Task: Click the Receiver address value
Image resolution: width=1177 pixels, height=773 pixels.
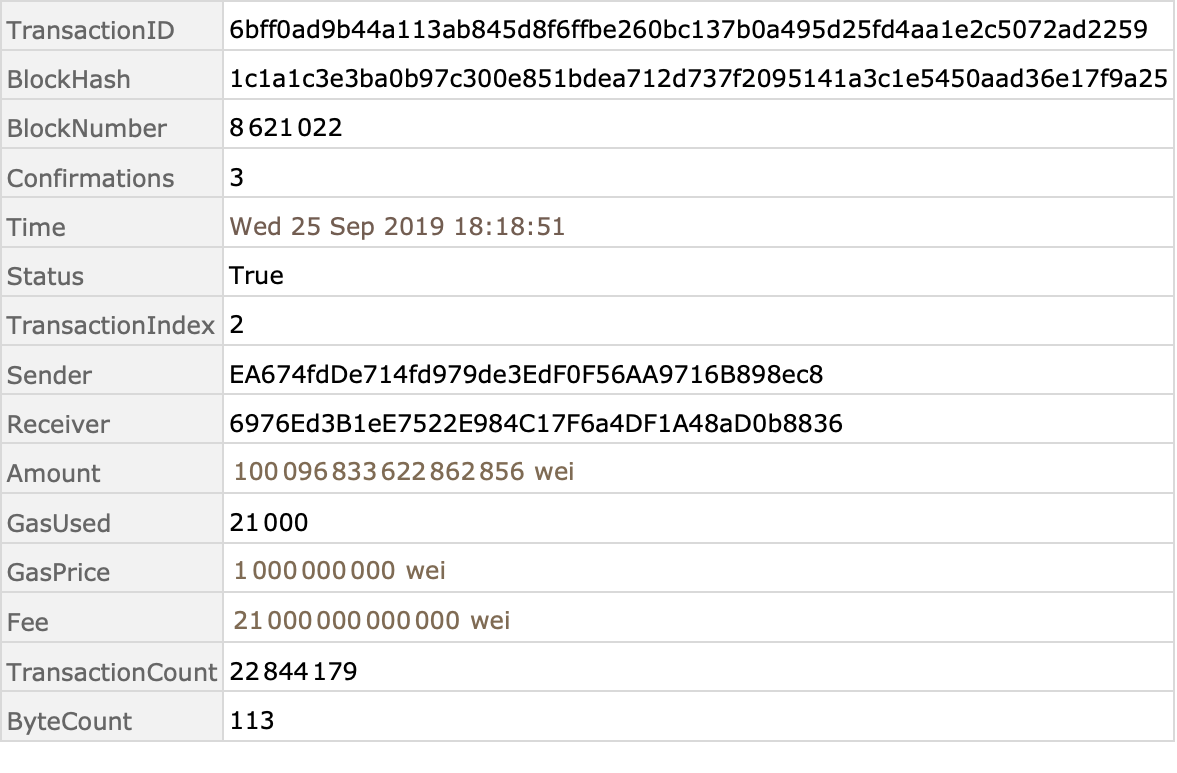Action: pyautogui.click(x=536, y=423)
